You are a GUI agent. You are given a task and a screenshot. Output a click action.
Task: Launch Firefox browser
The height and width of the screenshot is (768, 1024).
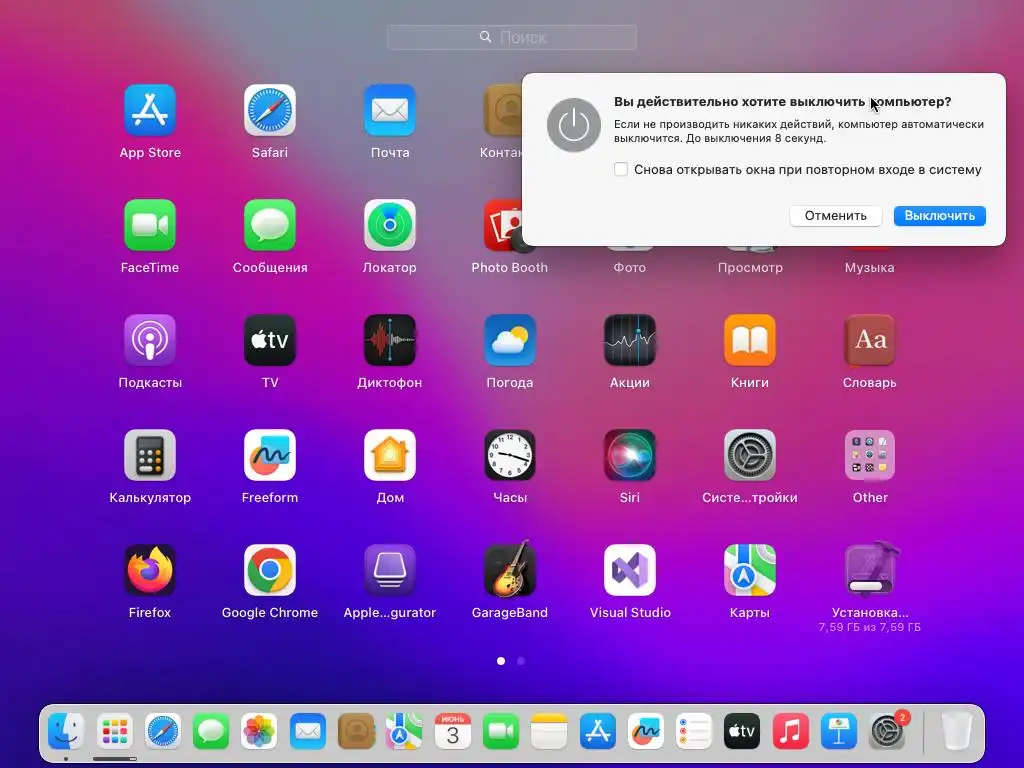click(x=150, y=569)
